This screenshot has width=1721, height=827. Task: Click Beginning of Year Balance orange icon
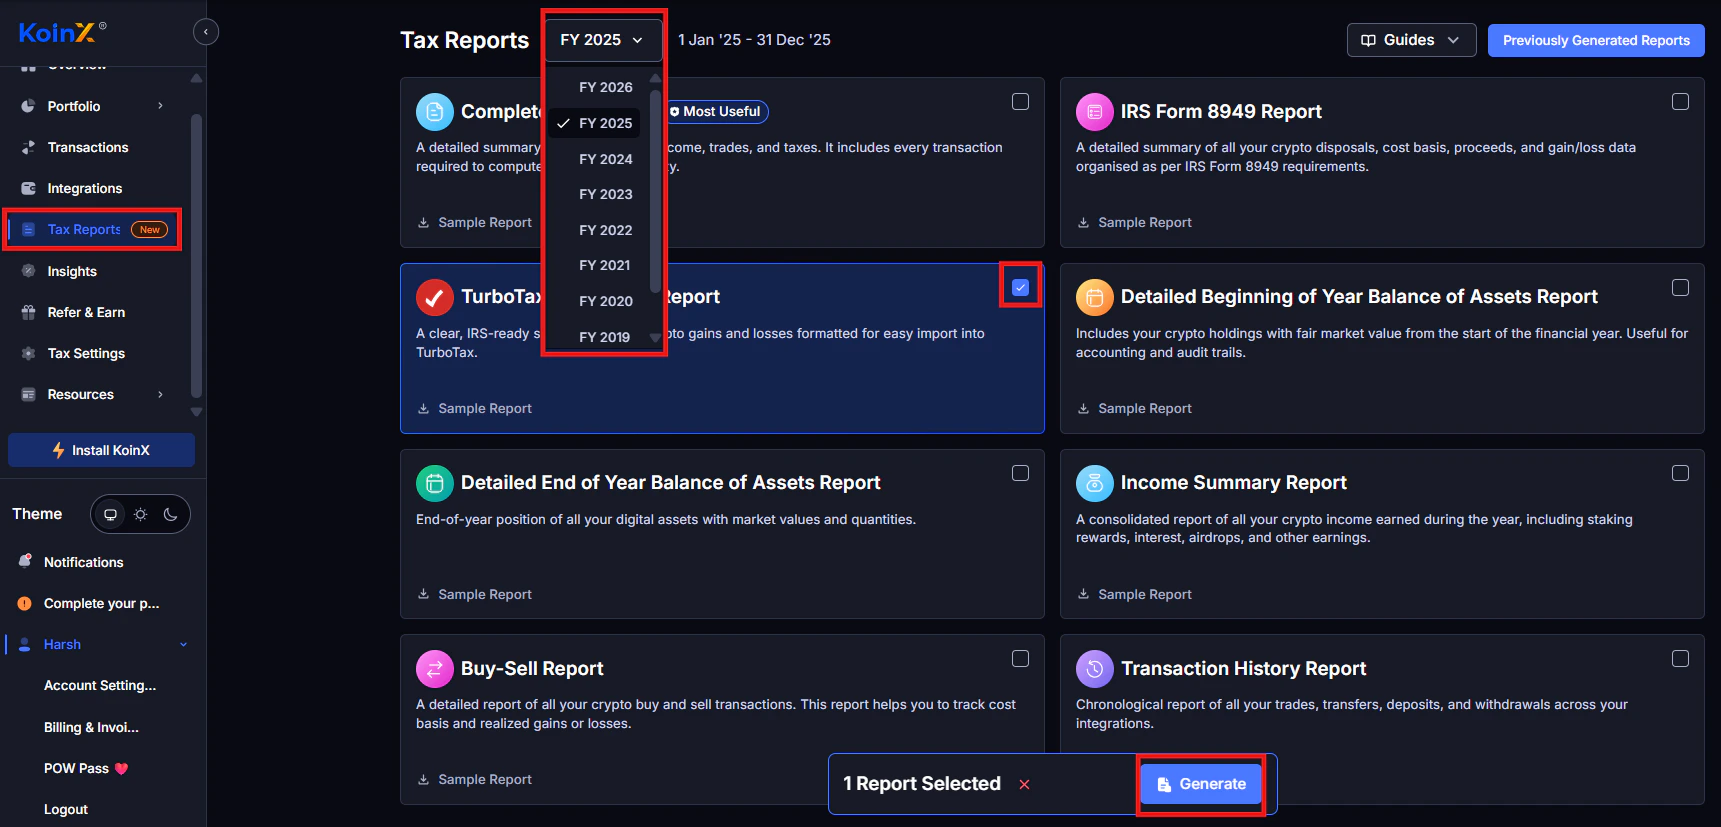pyautogui.click(x=1094, y=297)
